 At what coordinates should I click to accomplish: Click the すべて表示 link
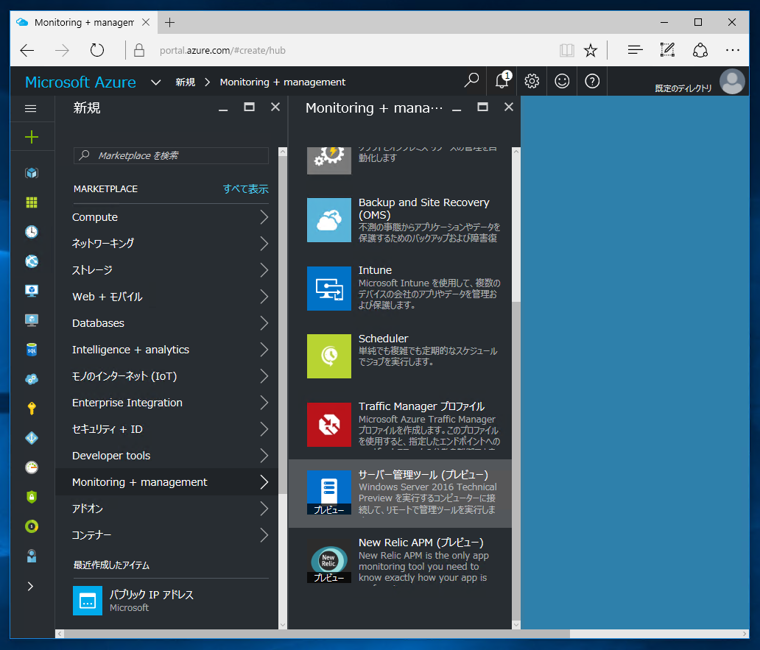pyautogui.click(x=246, y=189)
